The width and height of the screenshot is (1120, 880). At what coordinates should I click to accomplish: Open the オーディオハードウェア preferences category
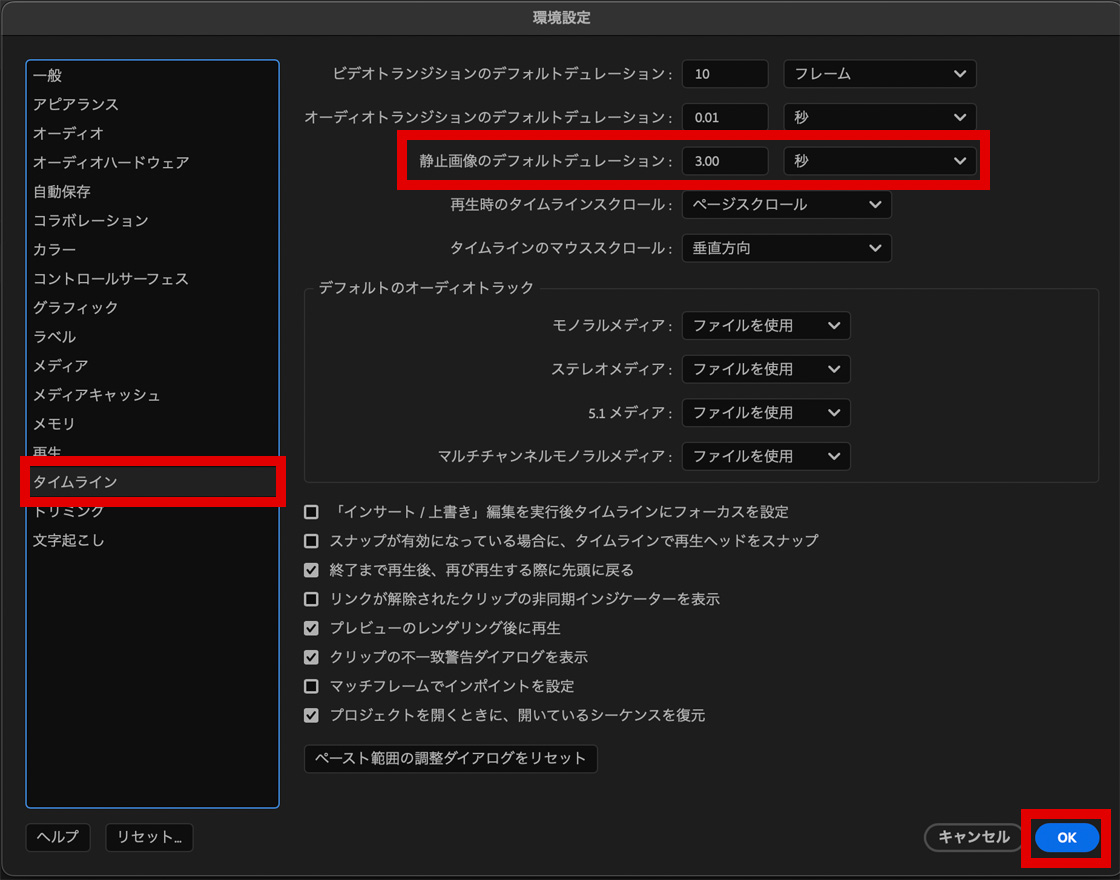111,162
